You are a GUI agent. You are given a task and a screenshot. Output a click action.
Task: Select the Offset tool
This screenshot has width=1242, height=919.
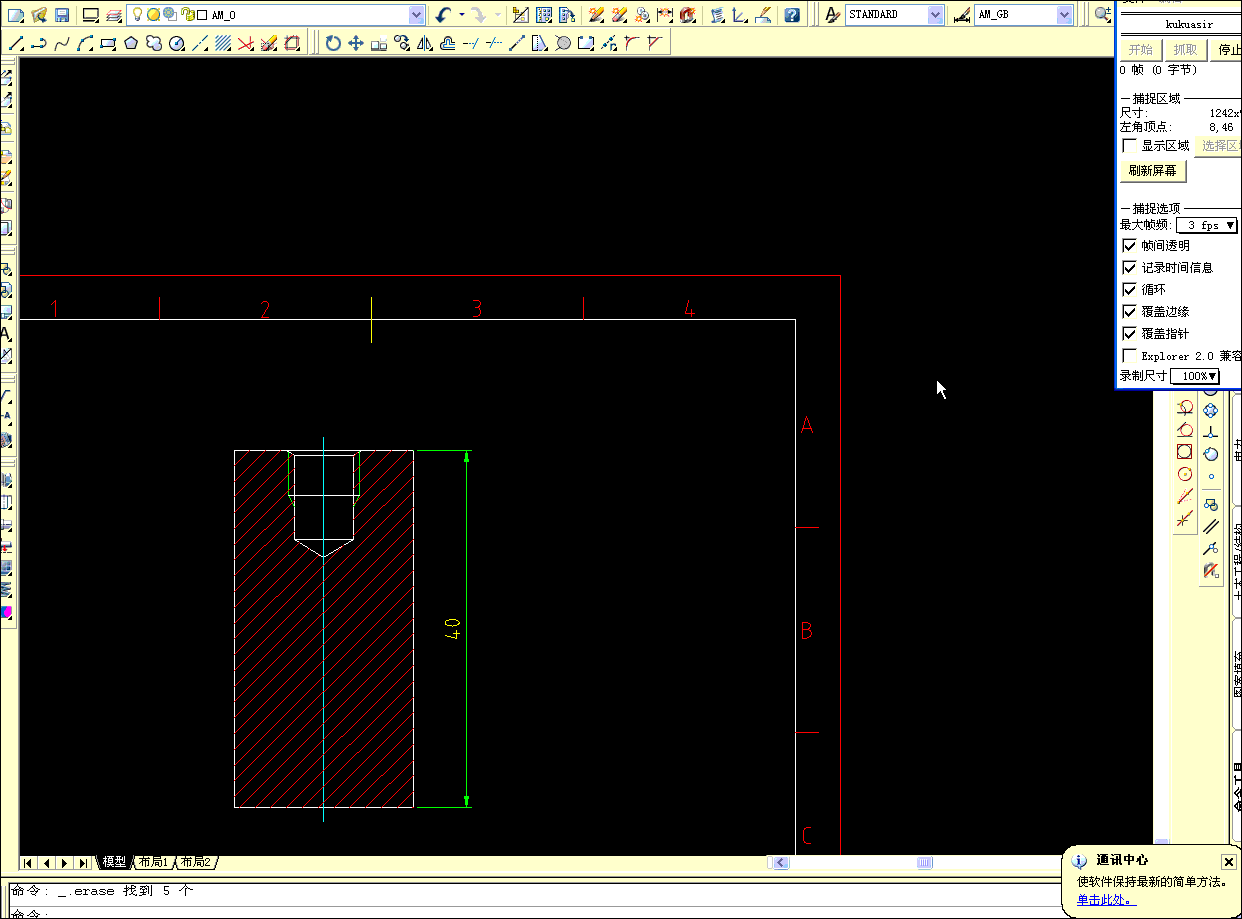click(448, 43)
